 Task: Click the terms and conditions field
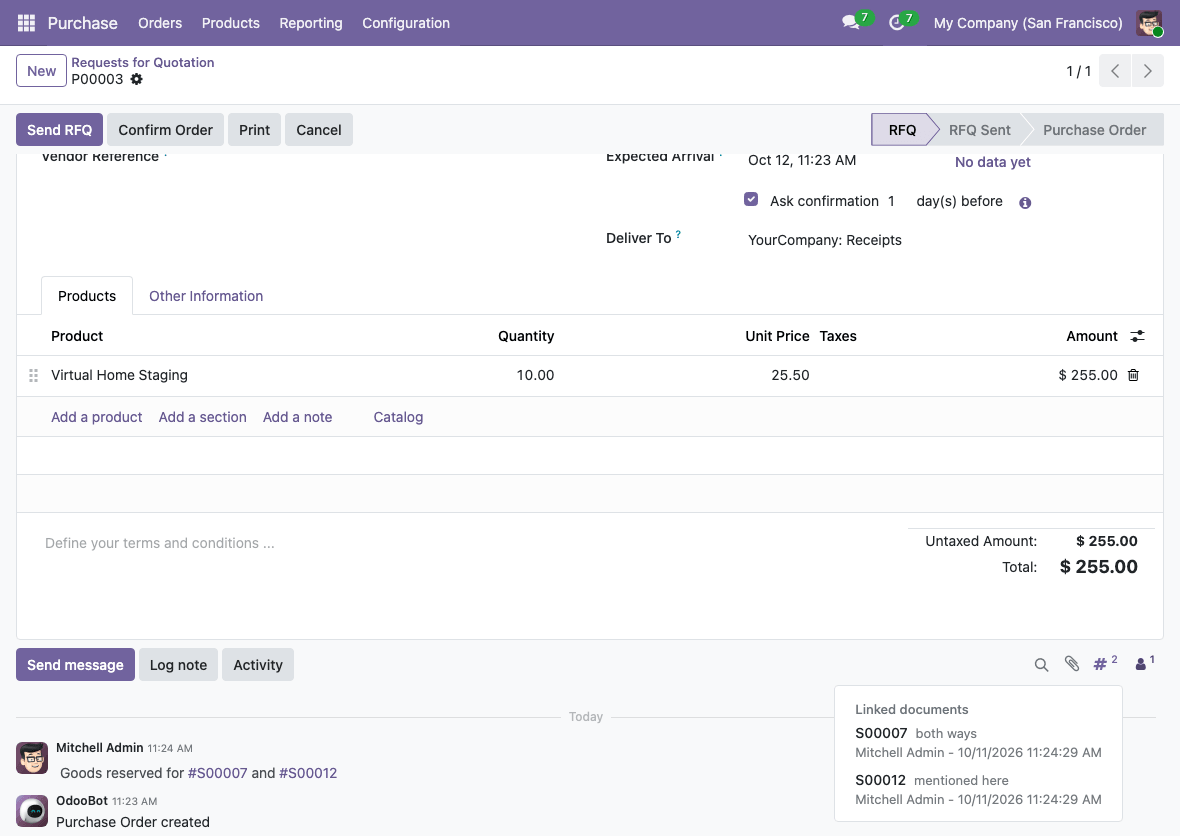[160, 543]
